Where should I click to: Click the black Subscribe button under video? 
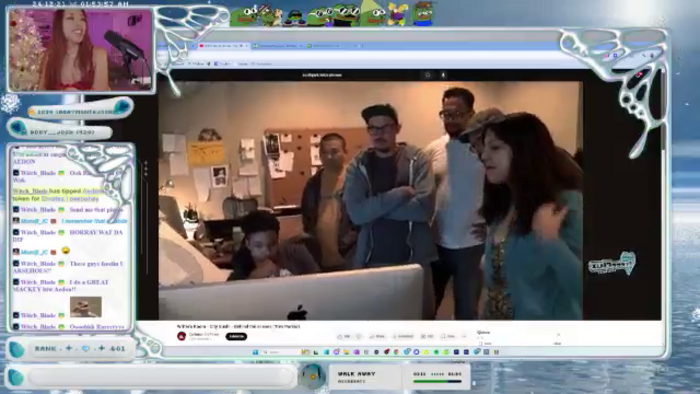point(236,336)
